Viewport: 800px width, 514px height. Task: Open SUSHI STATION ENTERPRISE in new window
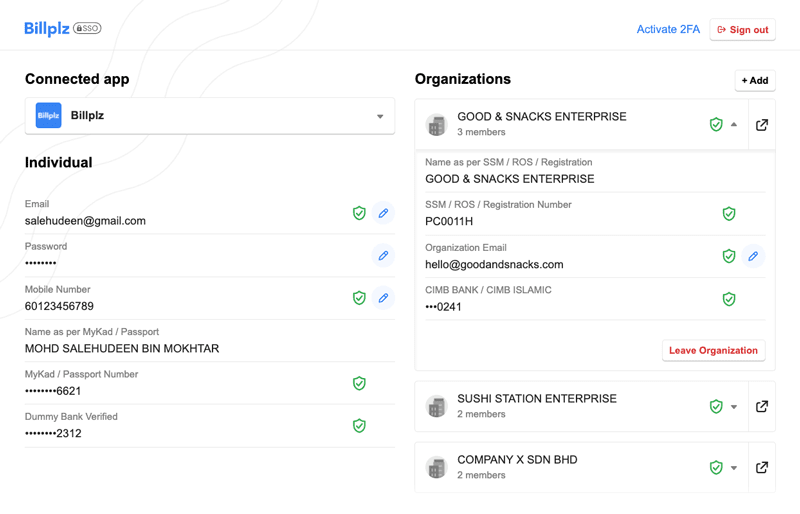762,407
